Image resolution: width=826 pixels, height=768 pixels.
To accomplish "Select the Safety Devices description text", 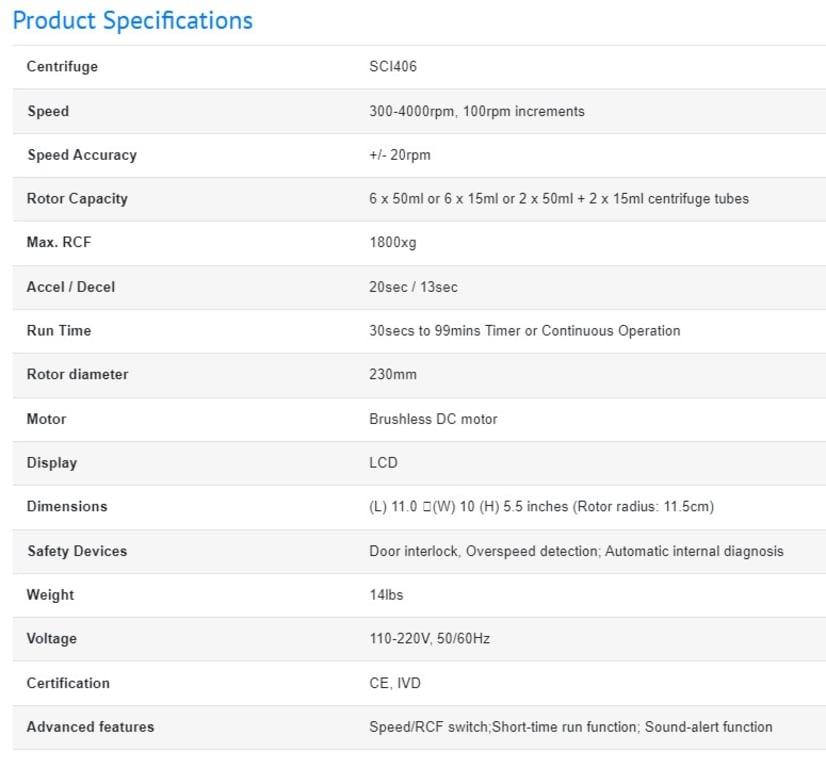I will pyautogui.click(x=576, y=551).
